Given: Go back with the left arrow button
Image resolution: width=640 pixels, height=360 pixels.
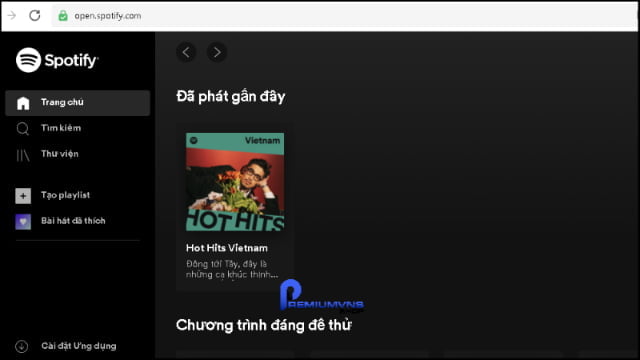Looking at the screenshot, I should [x=186, y=52].
